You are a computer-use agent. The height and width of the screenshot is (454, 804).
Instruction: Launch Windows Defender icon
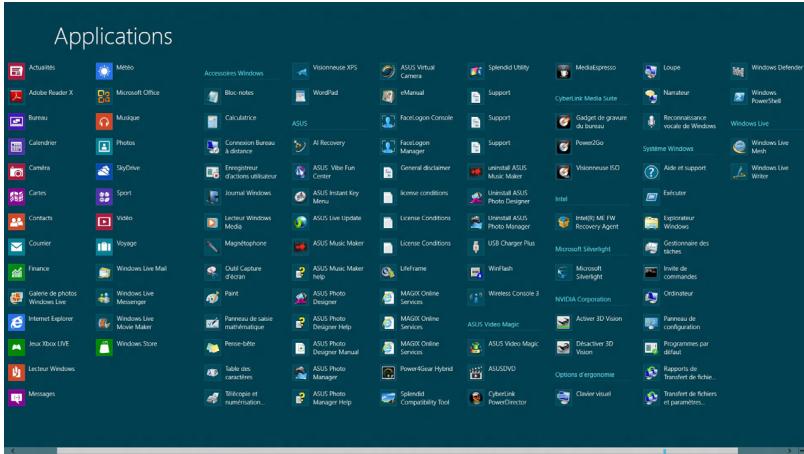[739, 71]
